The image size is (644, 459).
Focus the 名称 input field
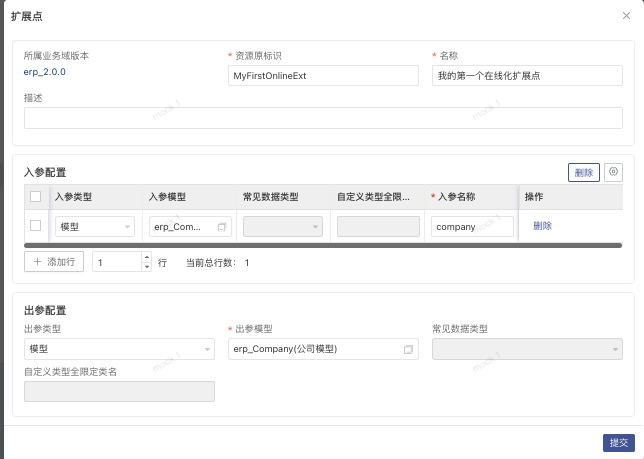pos(527,76)
